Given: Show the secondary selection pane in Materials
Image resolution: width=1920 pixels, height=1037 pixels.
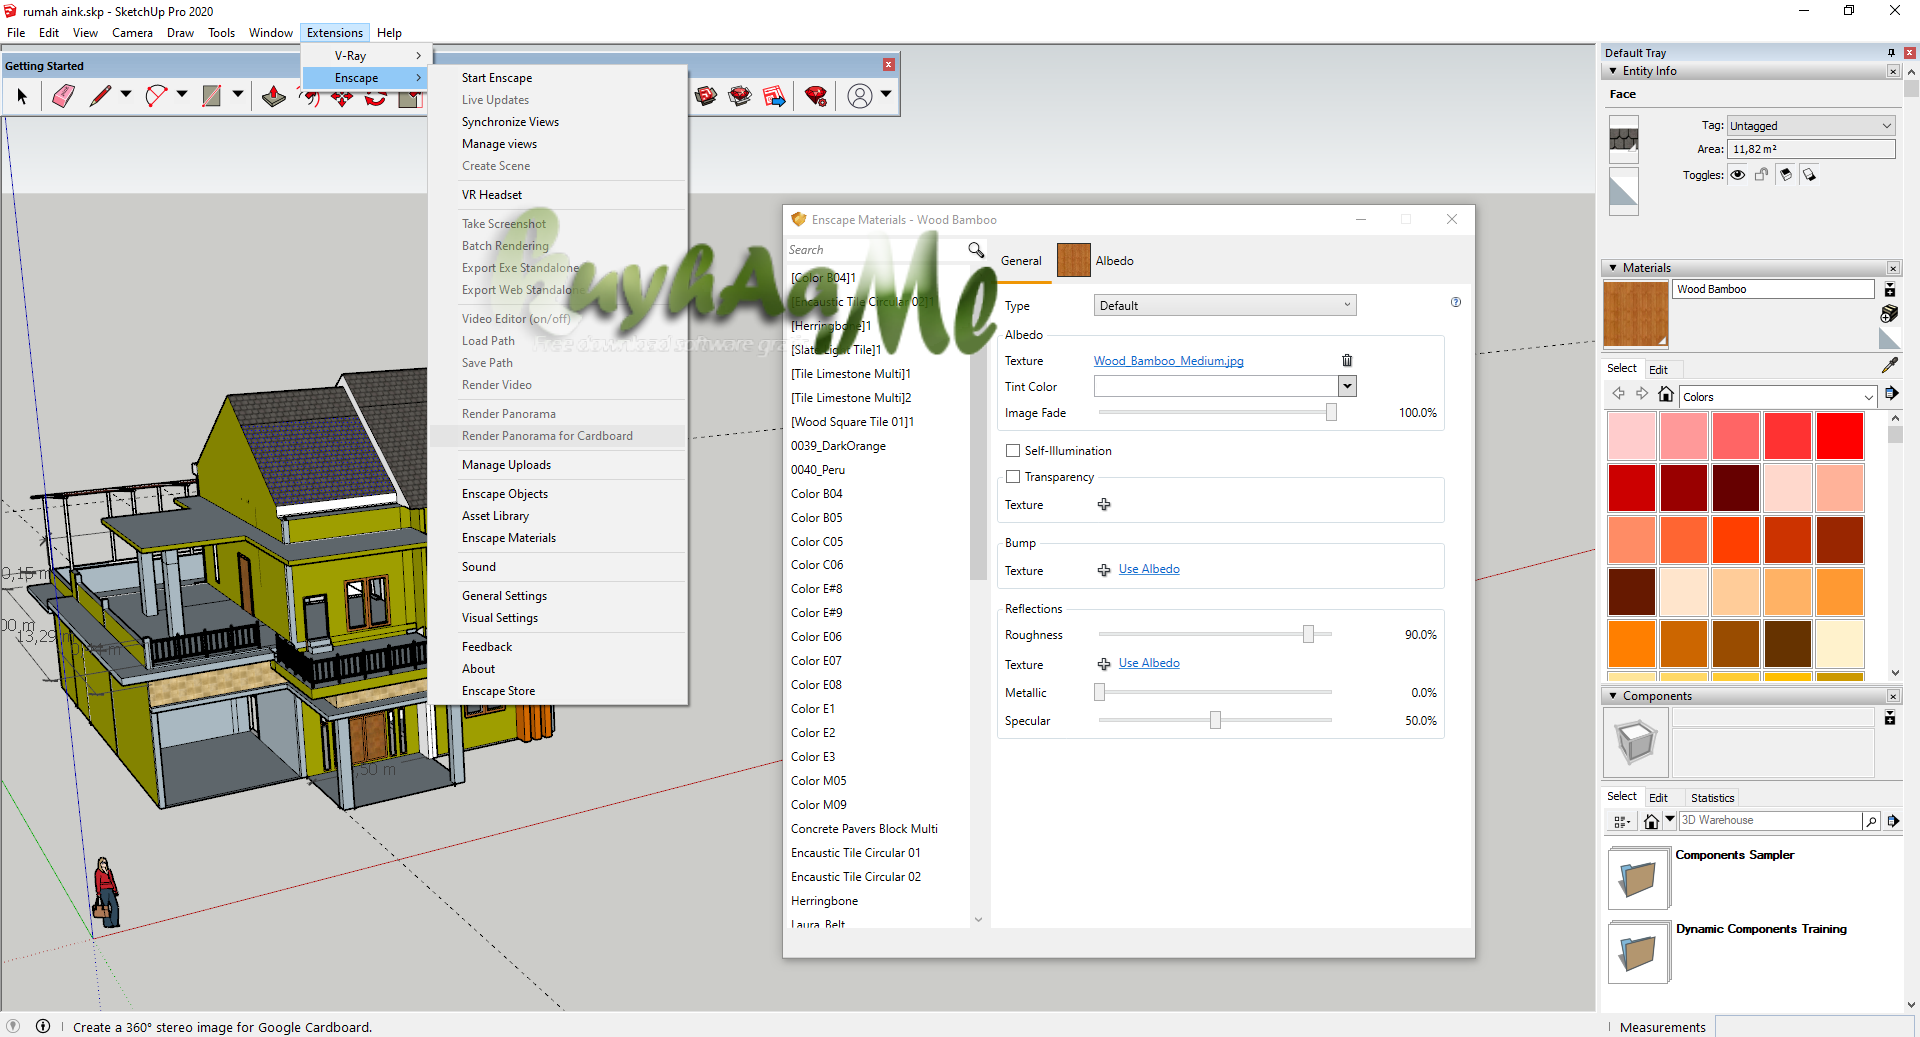Looking at the screenshot, I should [1890, 290].
